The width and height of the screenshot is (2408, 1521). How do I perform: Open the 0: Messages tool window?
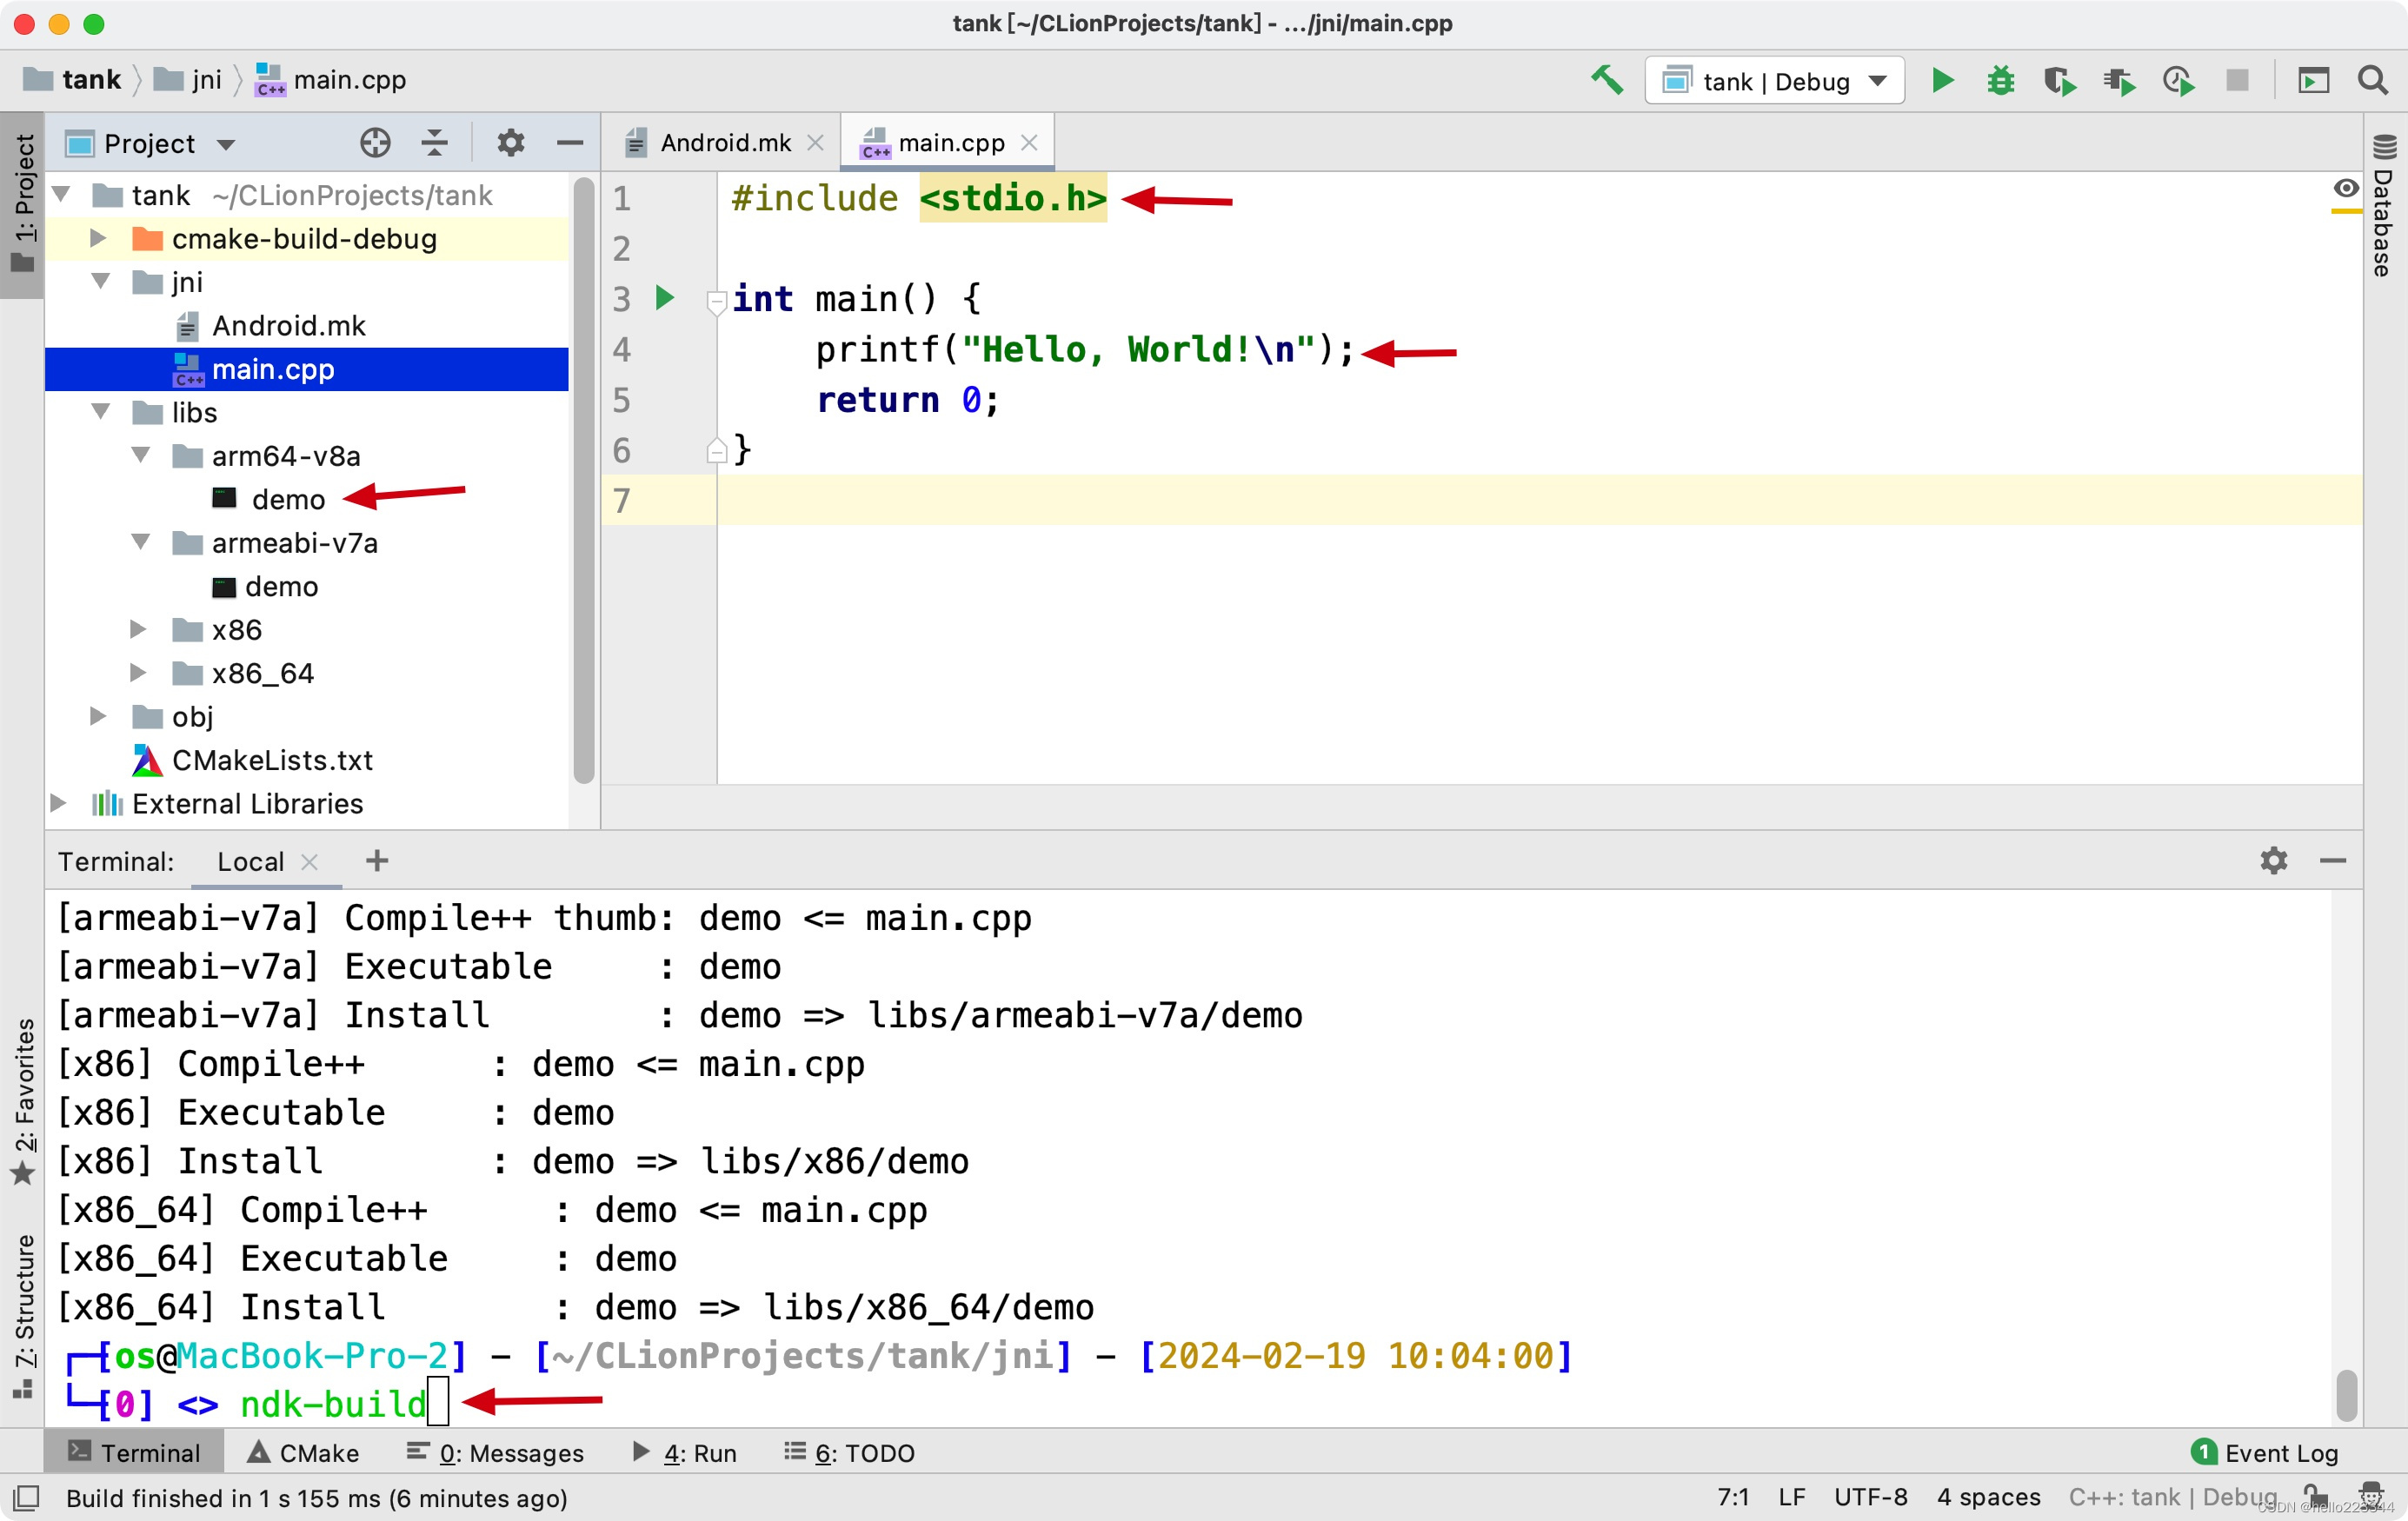[495, 1452]
